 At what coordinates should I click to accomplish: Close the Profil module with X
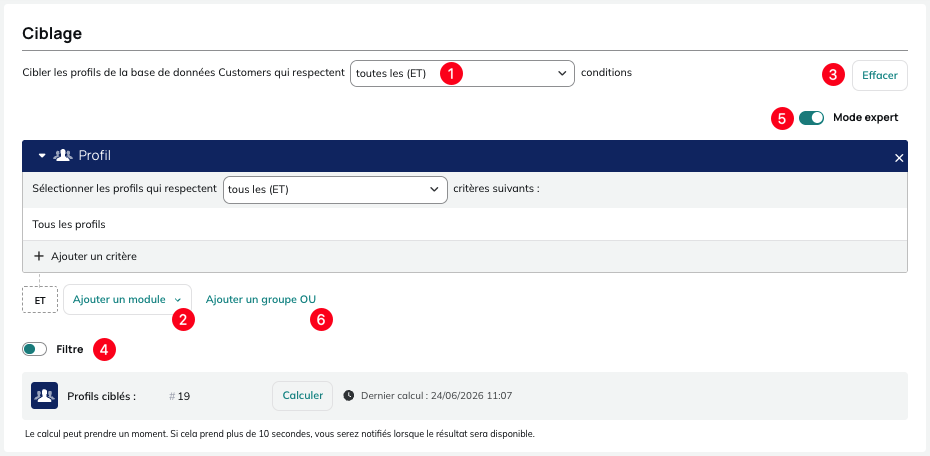tap(899, 158)
